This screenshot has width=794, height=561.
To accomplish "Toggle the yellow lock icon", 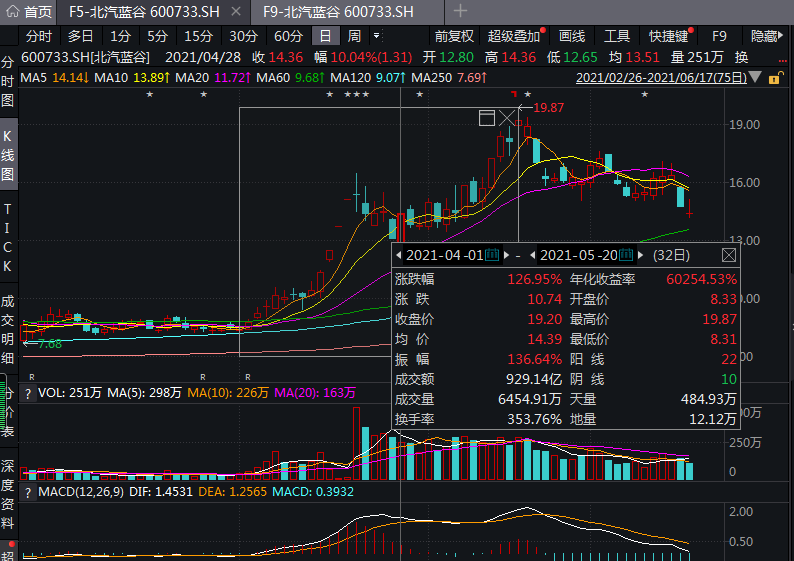I will pos(775,78).
